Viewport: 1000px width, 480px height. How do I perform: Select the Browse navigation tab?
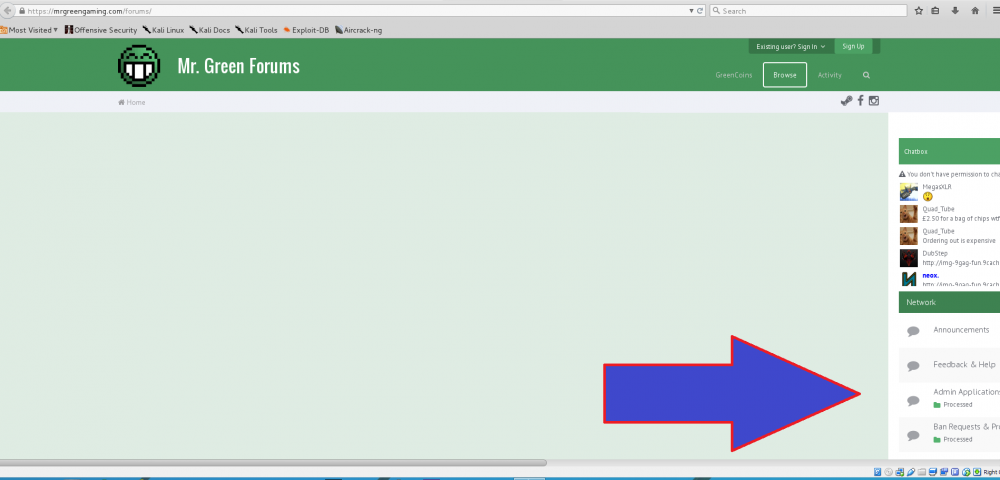click(x=784, y=75)
